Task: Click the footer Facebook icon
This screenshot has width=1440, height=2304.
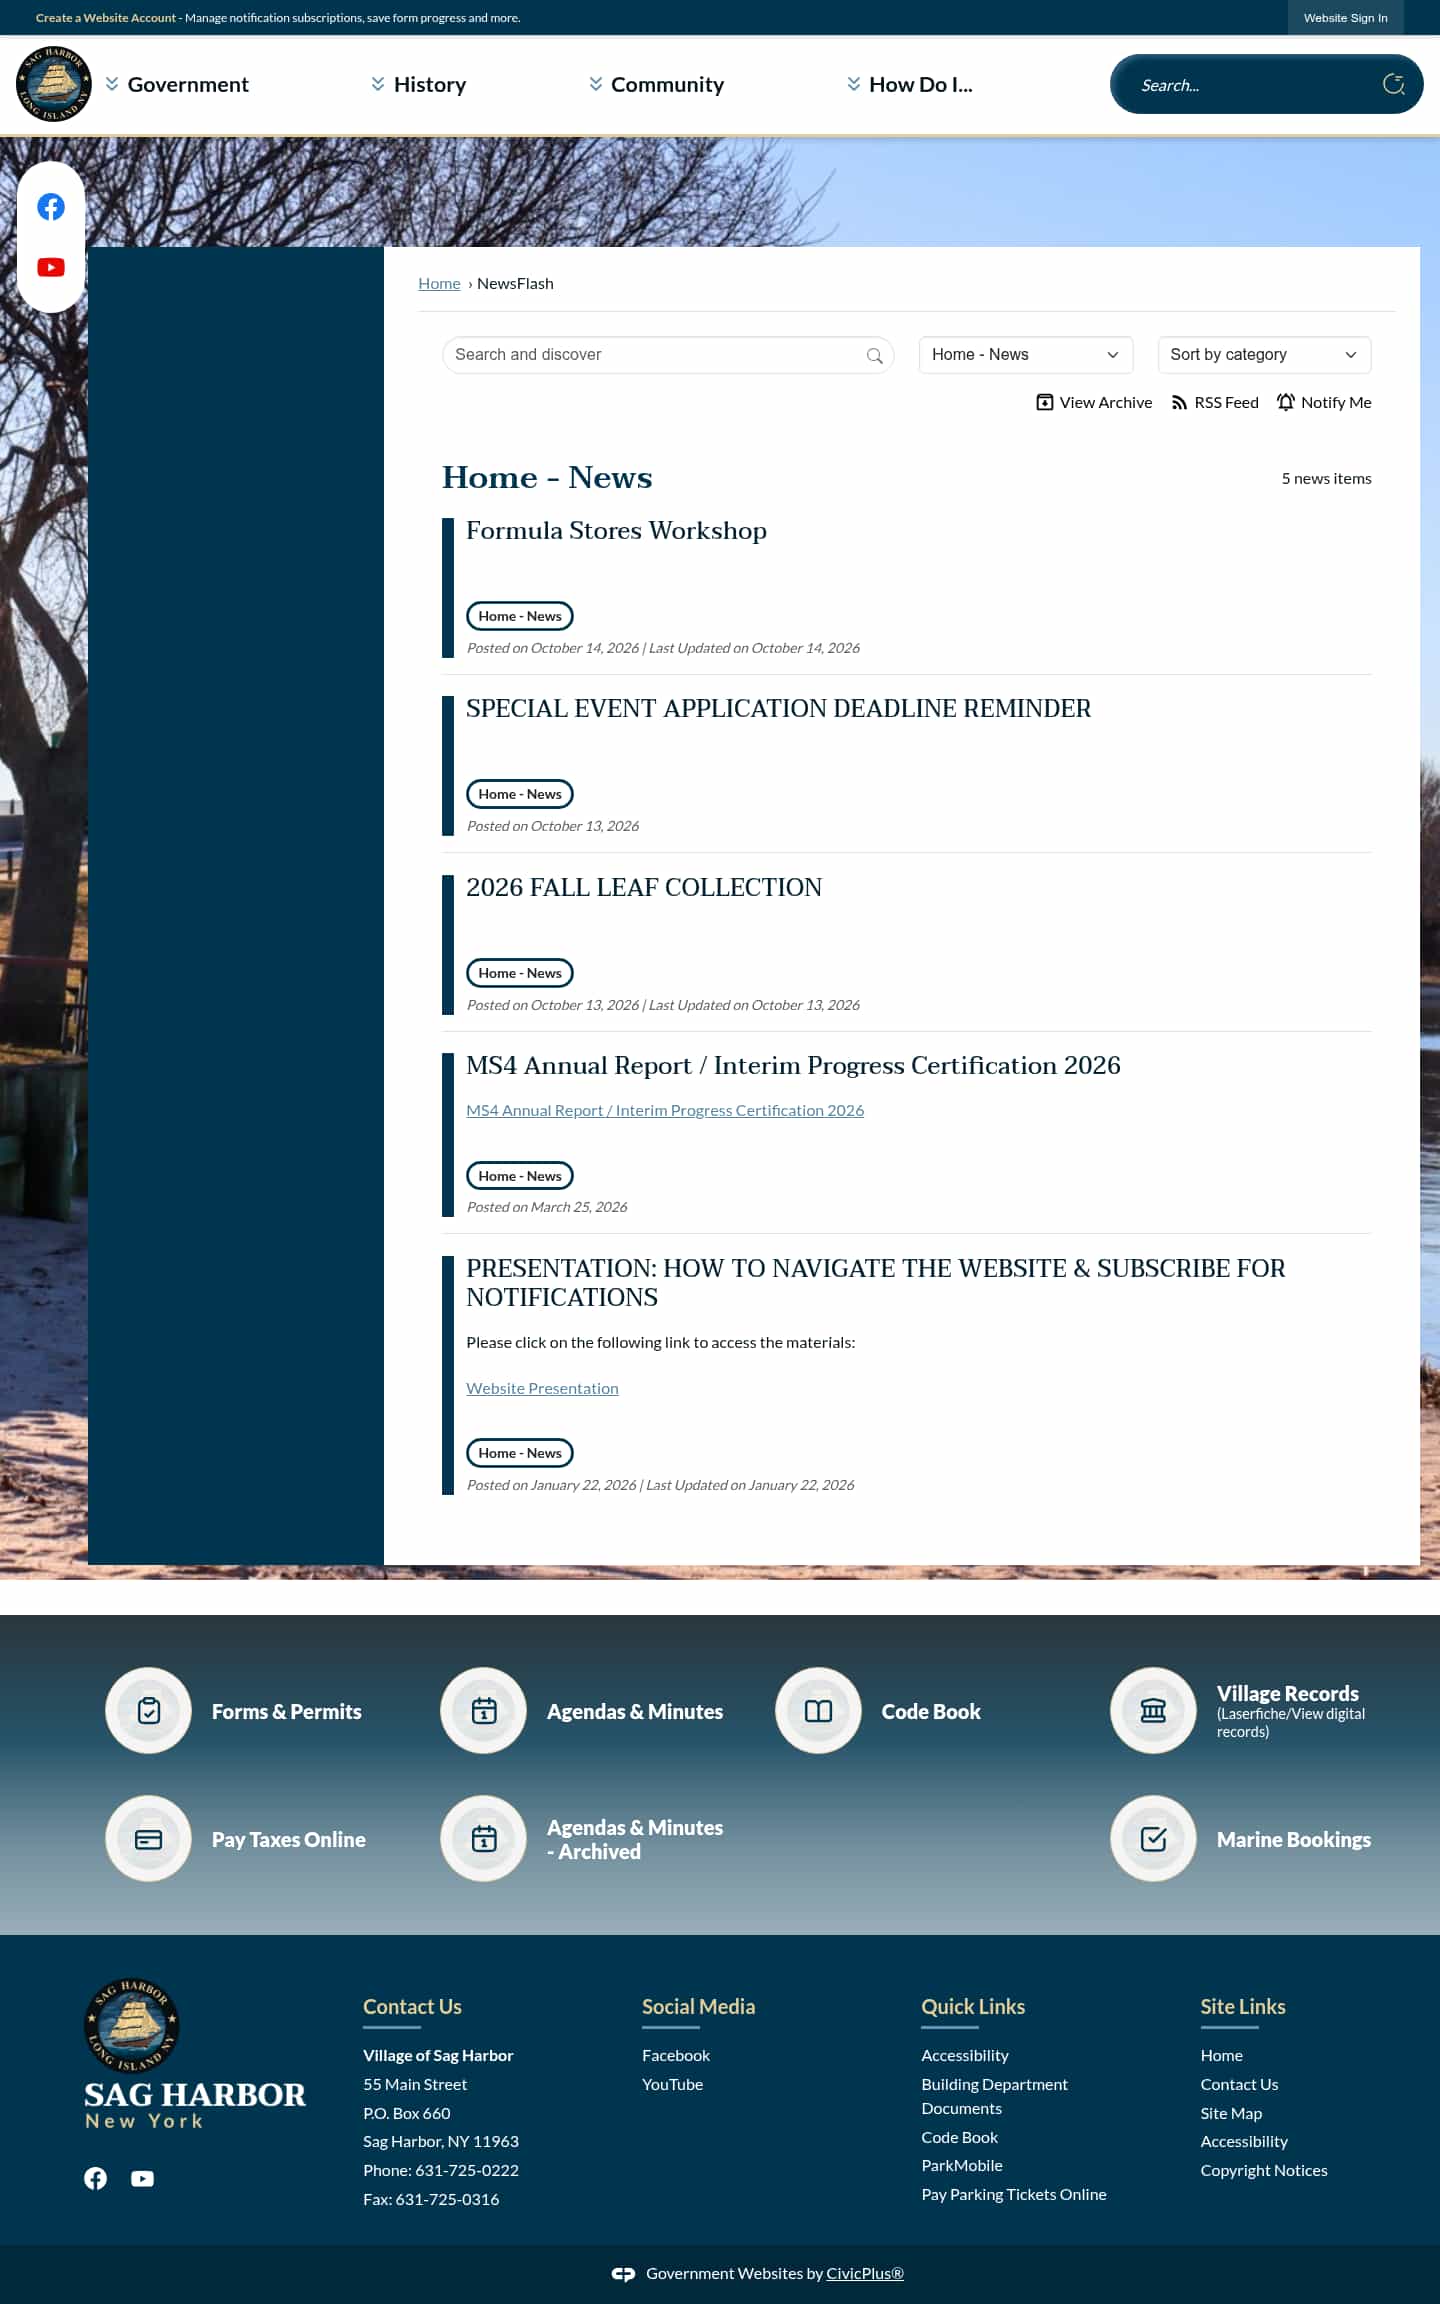Action: click(x=95, y=2178)
